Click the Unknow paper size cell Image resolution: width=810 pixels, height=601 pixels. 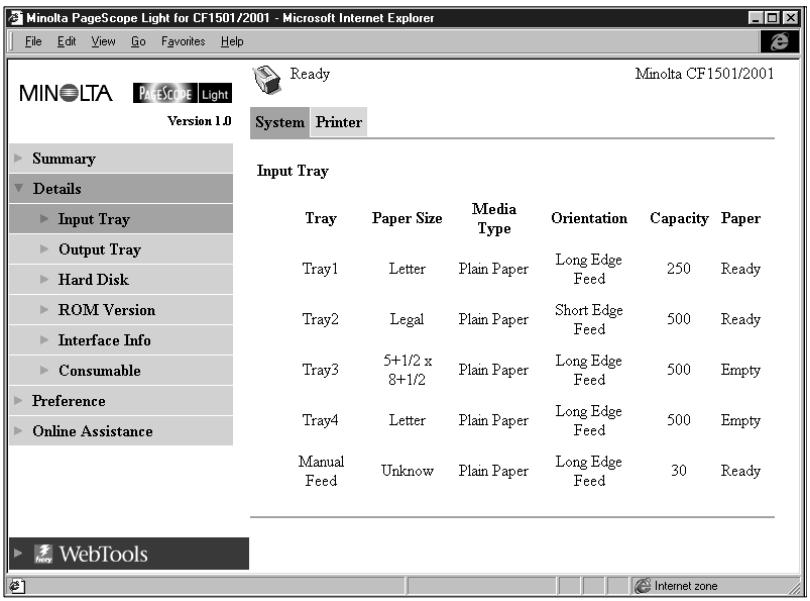click(407, 471)
